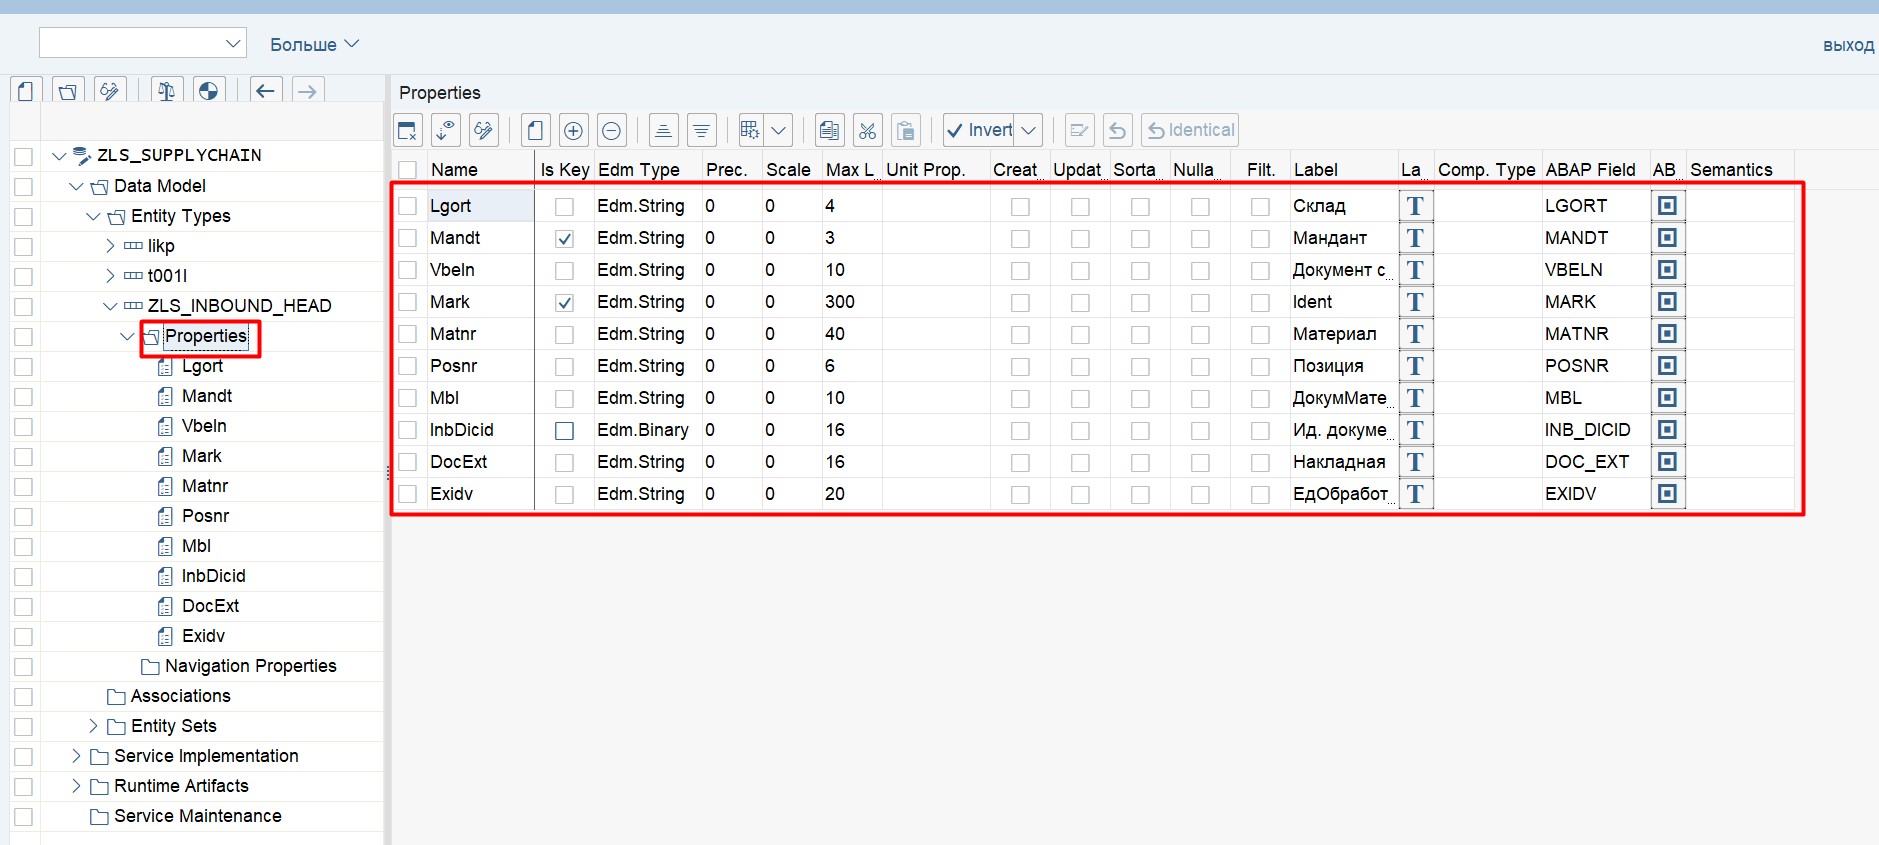1879x845 pixels.
Task: Enable Creatable checkbox for Lgort
Action: (x=1020, y=207)
